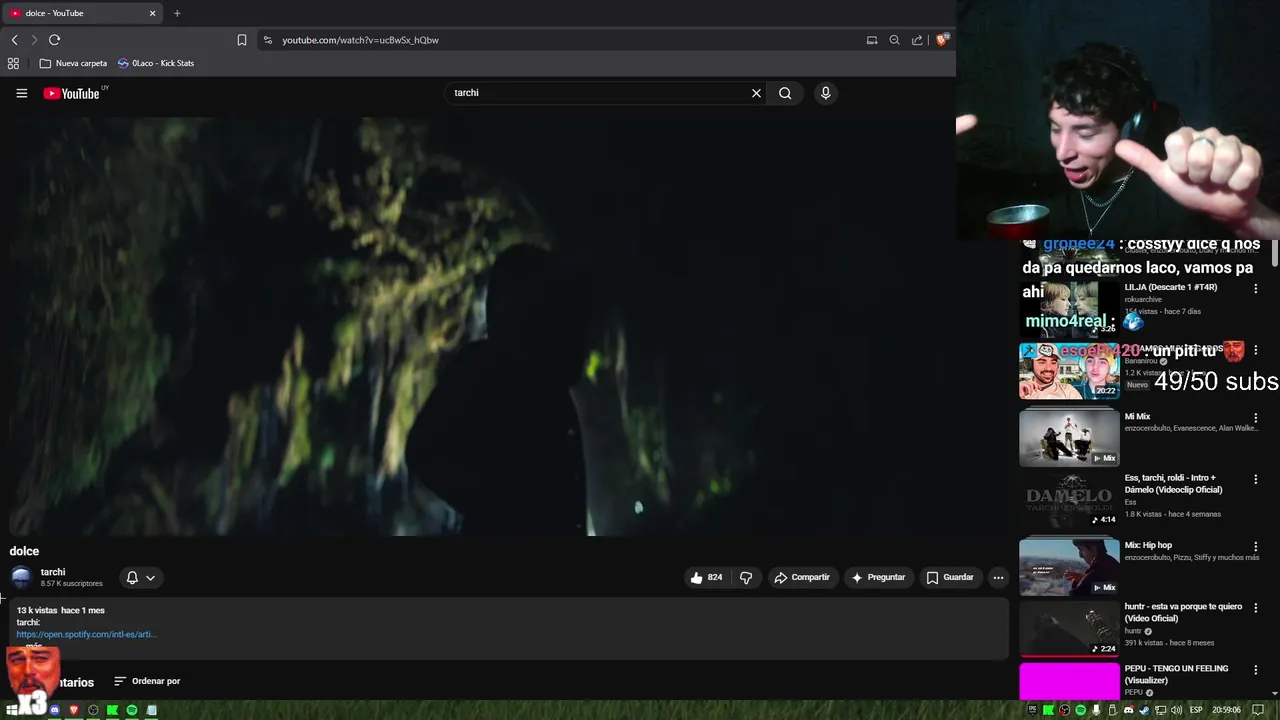Expand notification options chevron beside bell

(x=150, y=577)
